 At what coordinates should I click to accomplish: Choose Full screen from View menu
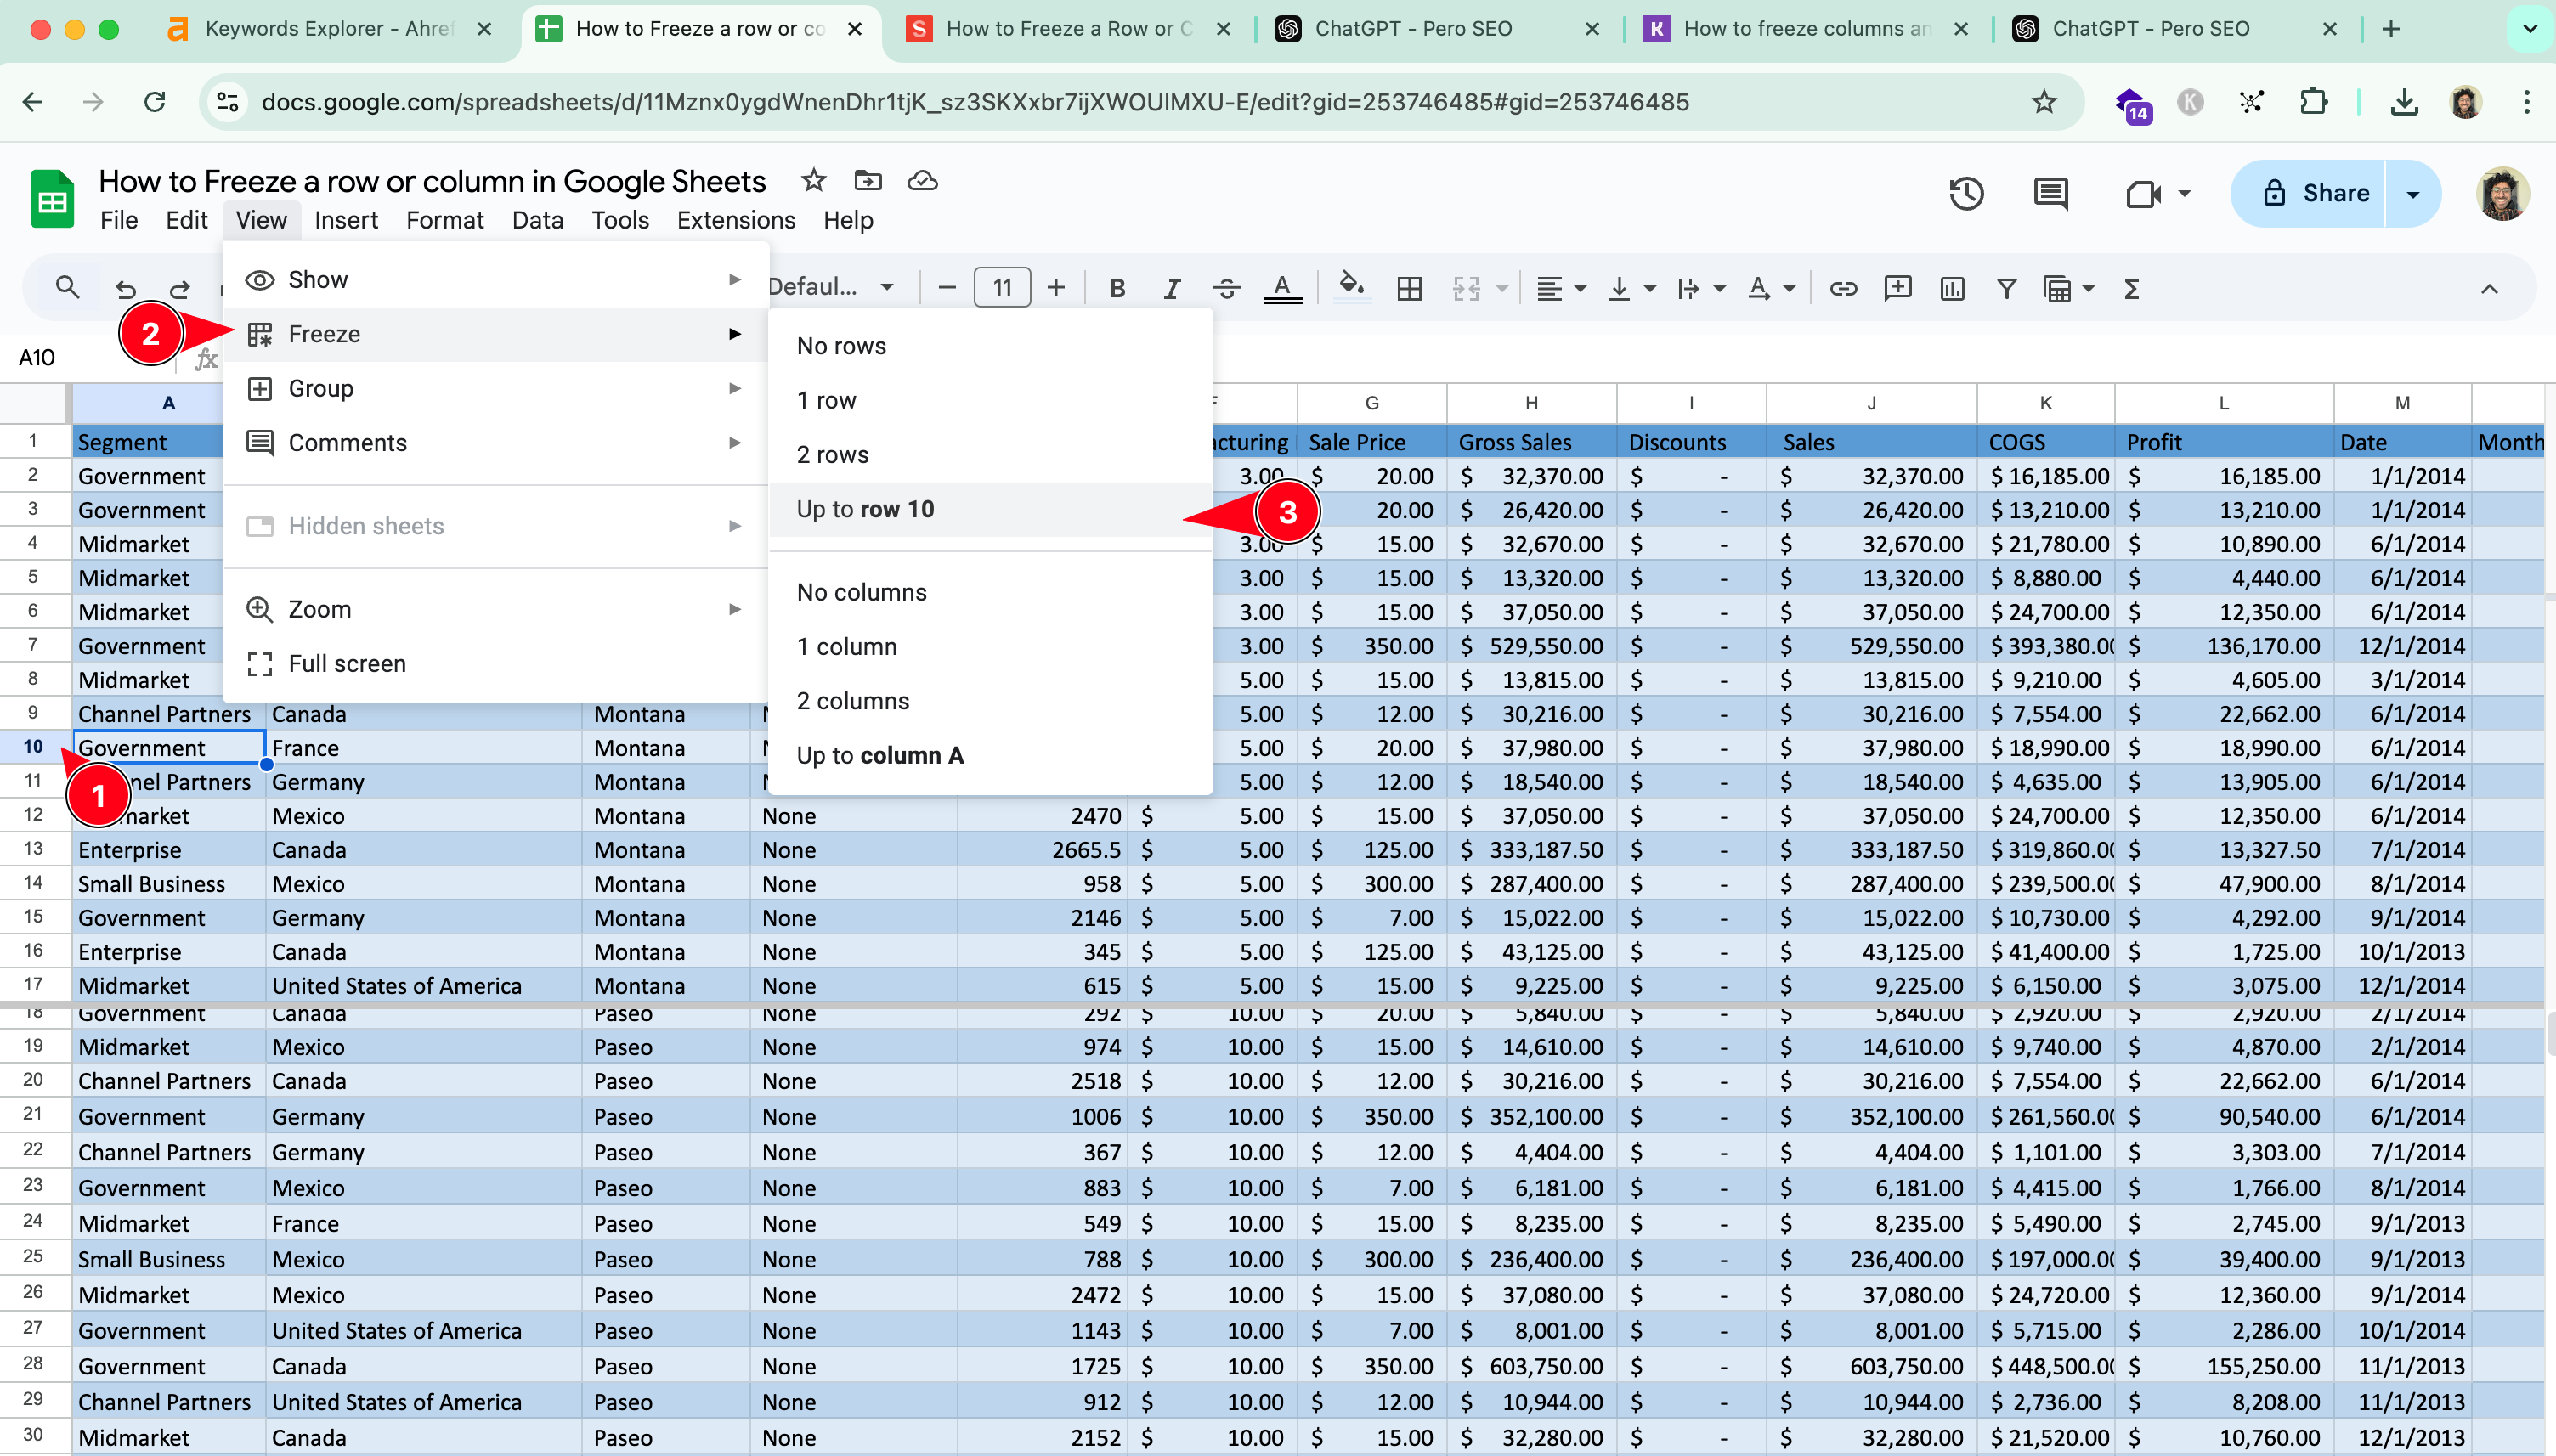(x=495, y=663)
